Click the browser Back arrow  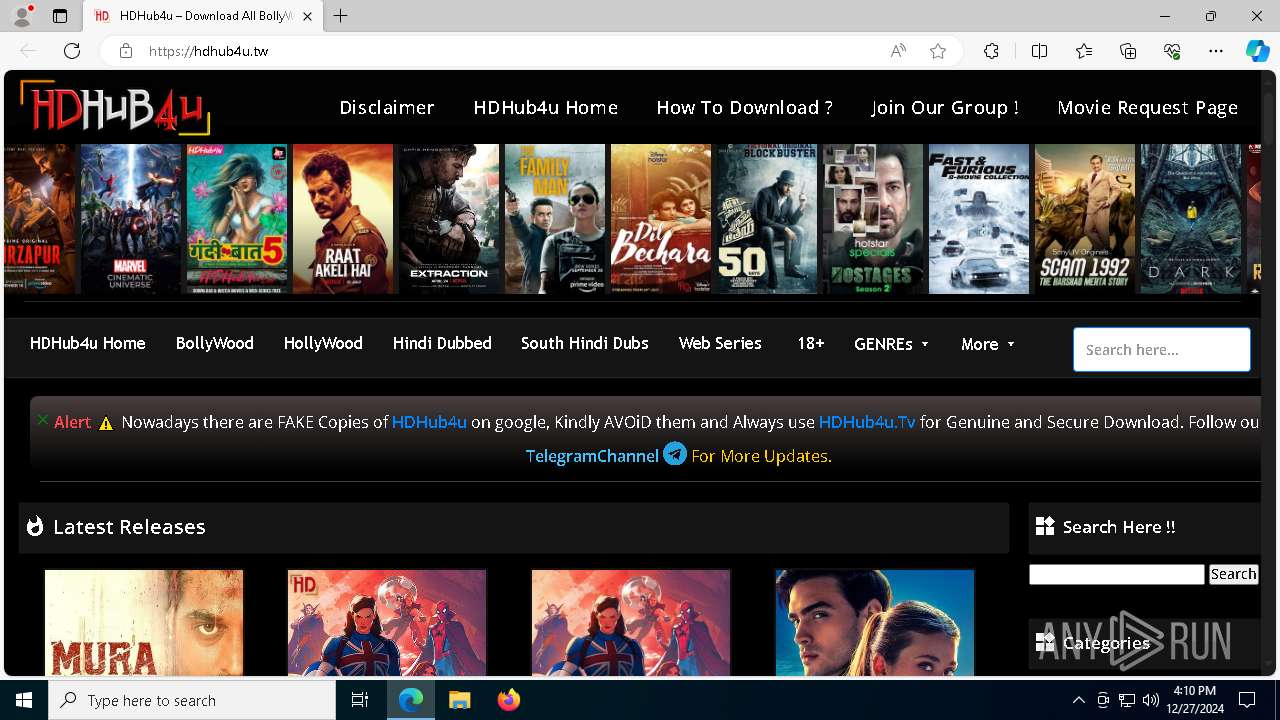pos(28,51)
